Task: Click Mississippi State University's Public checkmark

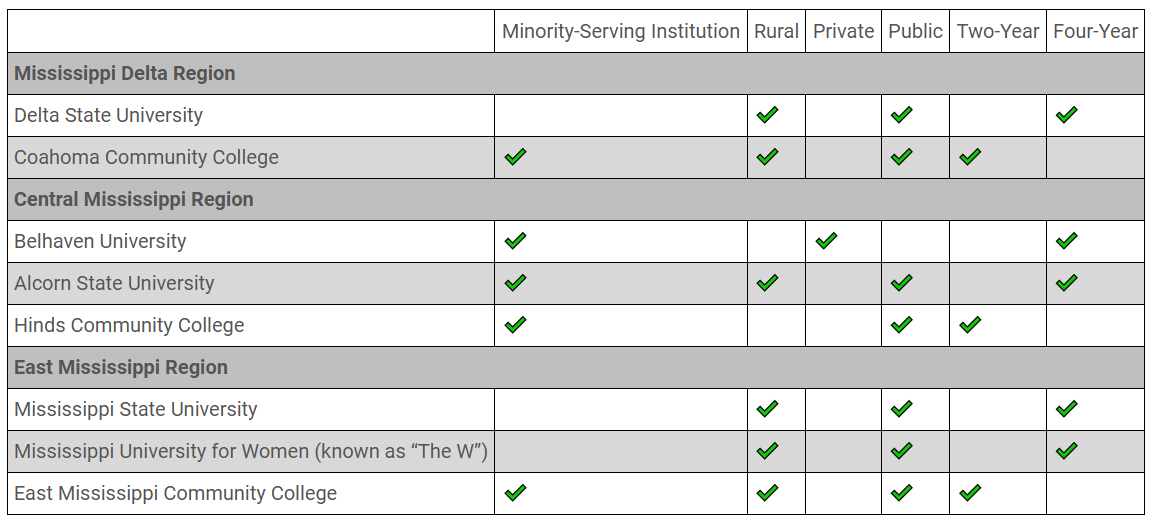Action: pyautogui.click(x=901, y=408)
